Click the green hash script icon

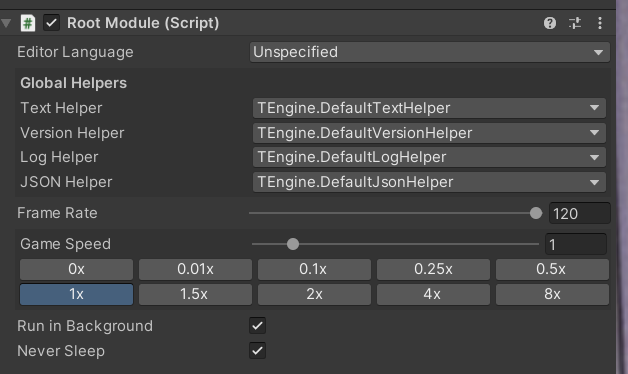tap(28, 23)
